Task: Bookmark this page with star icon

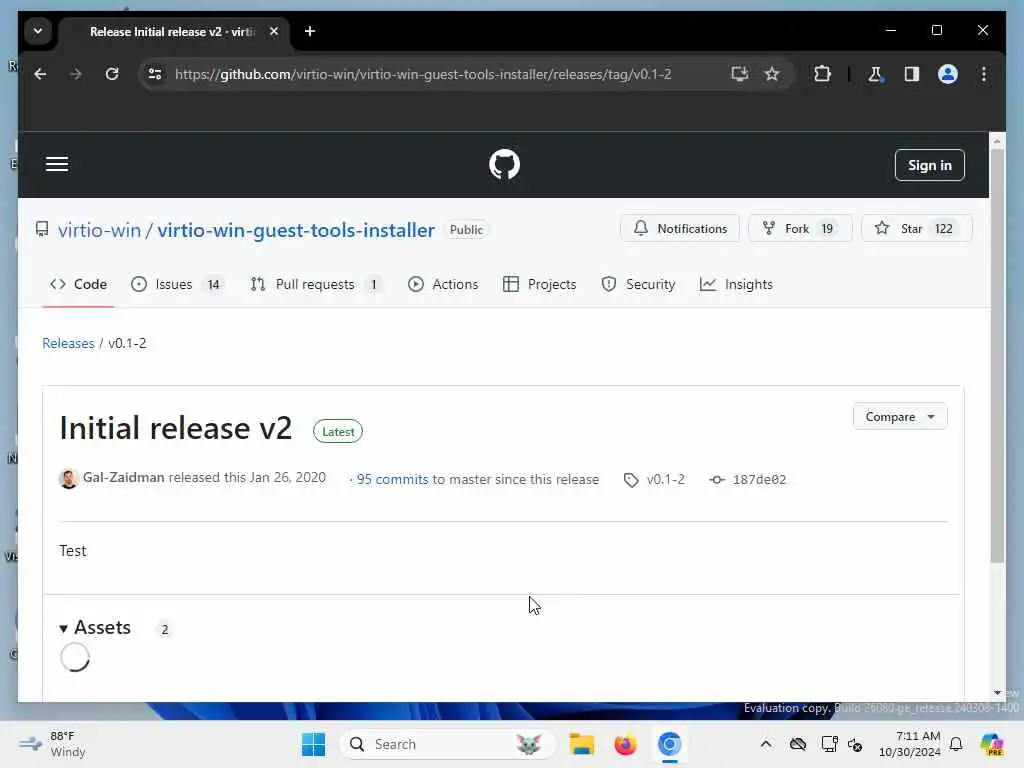Action: [772, 74]
